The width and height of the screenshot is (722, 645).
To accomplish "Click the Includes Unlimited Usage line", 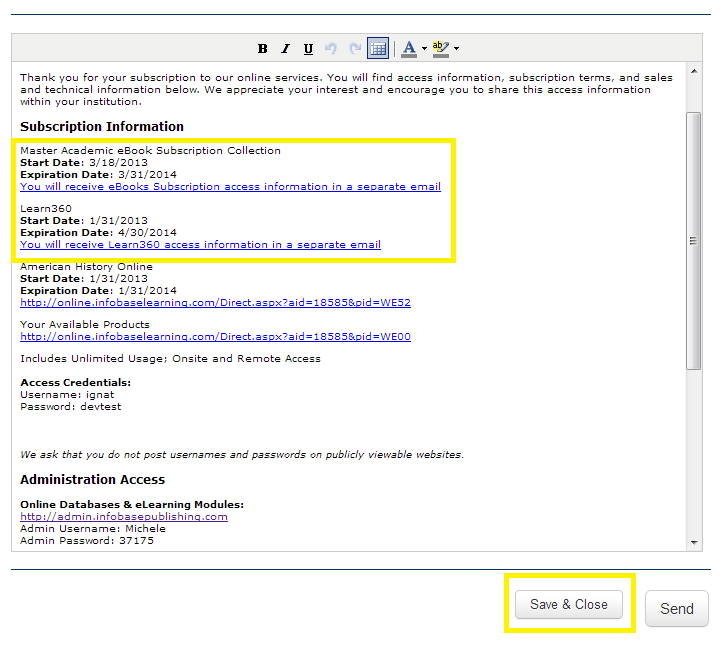I will tap(170, 359).
